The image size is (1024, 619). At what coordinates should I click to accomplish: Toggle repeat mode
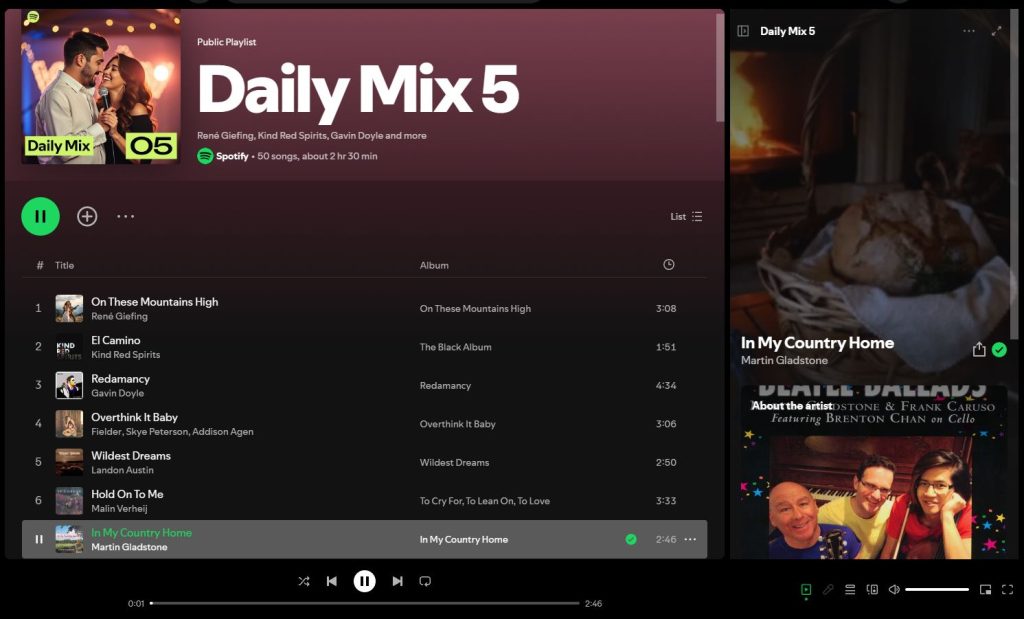pos(425,581)
